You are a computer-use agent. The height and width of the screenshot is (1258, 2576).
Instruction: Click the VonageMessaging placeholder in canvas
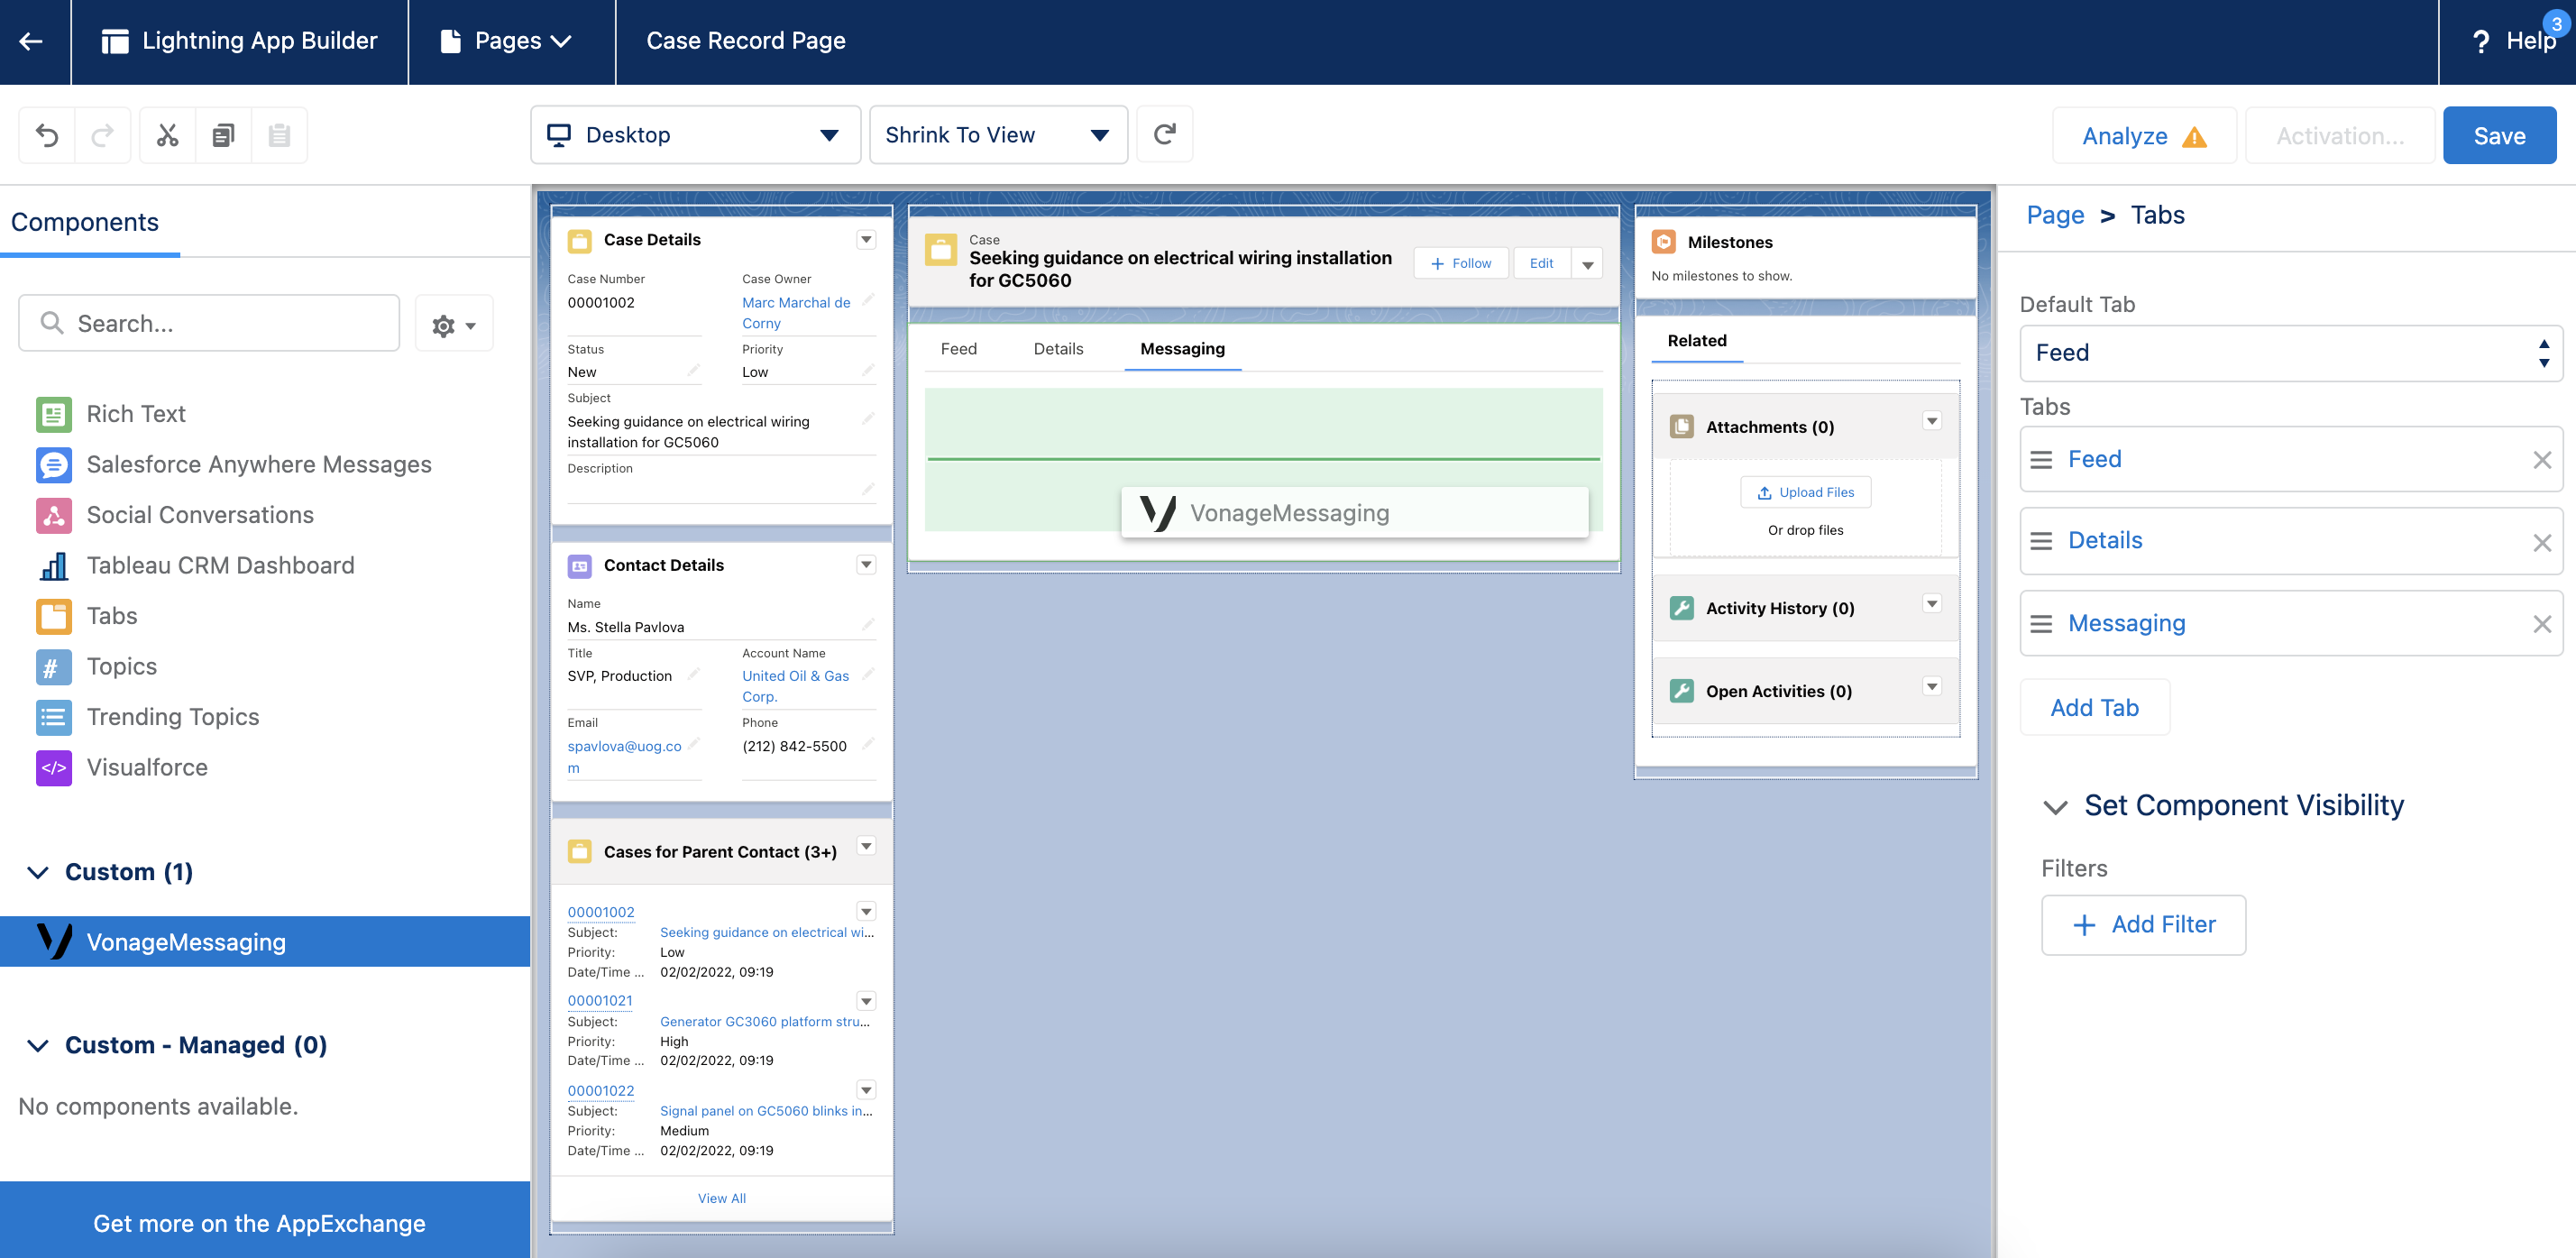coord(1354,513)
